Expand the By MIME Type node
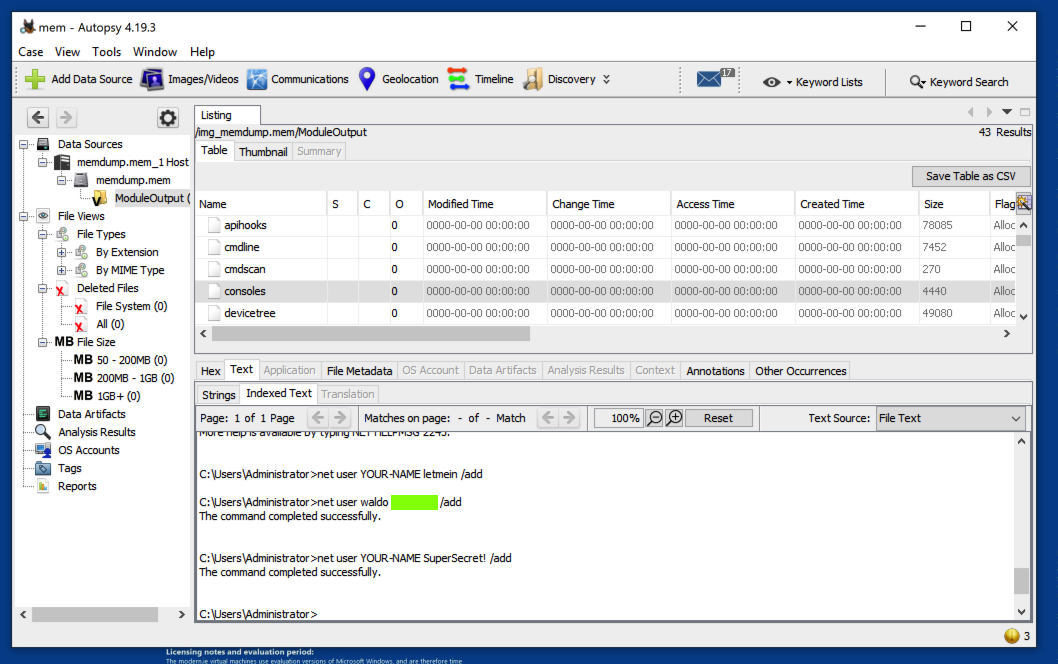Image resolution: width=1058 pixels, height=664 pixels. [63, 270]
